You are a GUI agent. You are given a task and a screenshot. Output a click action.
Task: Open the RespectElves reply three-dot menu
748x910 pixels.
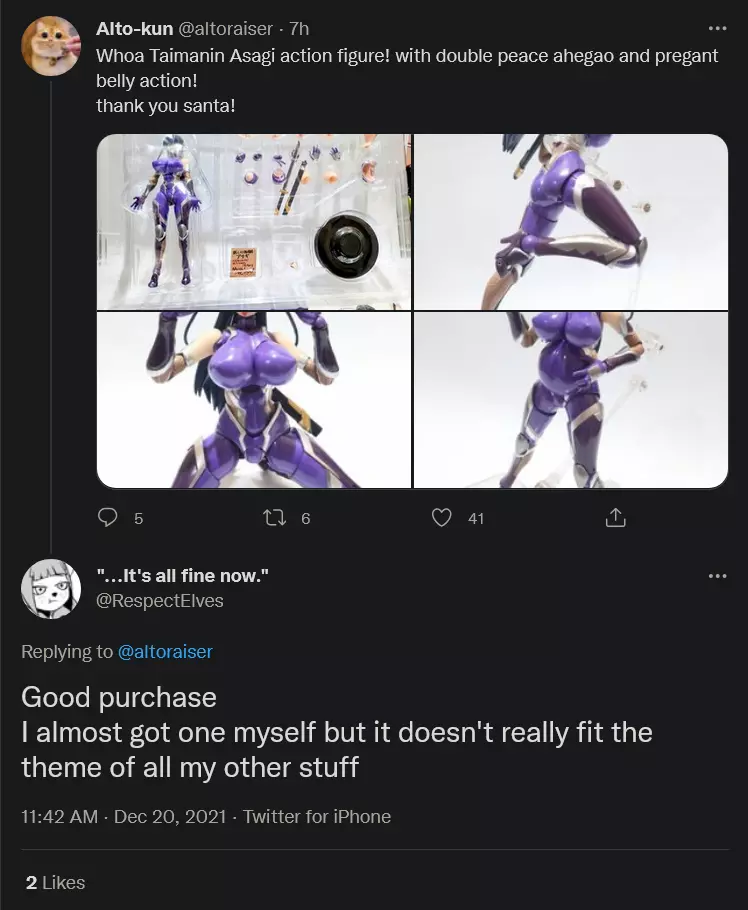[718, 576]
